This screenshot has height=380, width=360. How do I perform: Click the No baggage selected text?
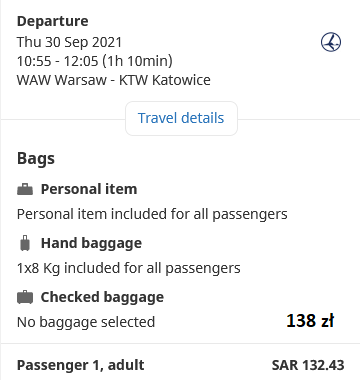[x=86, y=322]
